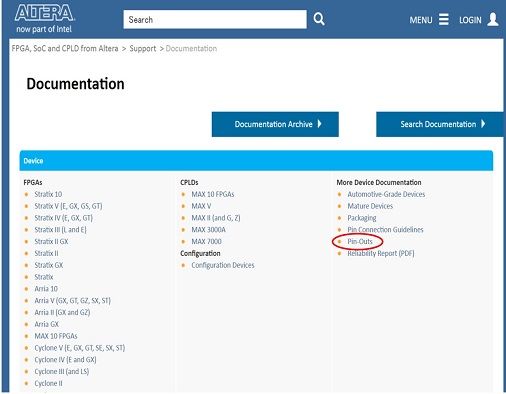This screenshot has width=506, height=394.
Task: Click the Documentation page title
Action: coord(75,84)
